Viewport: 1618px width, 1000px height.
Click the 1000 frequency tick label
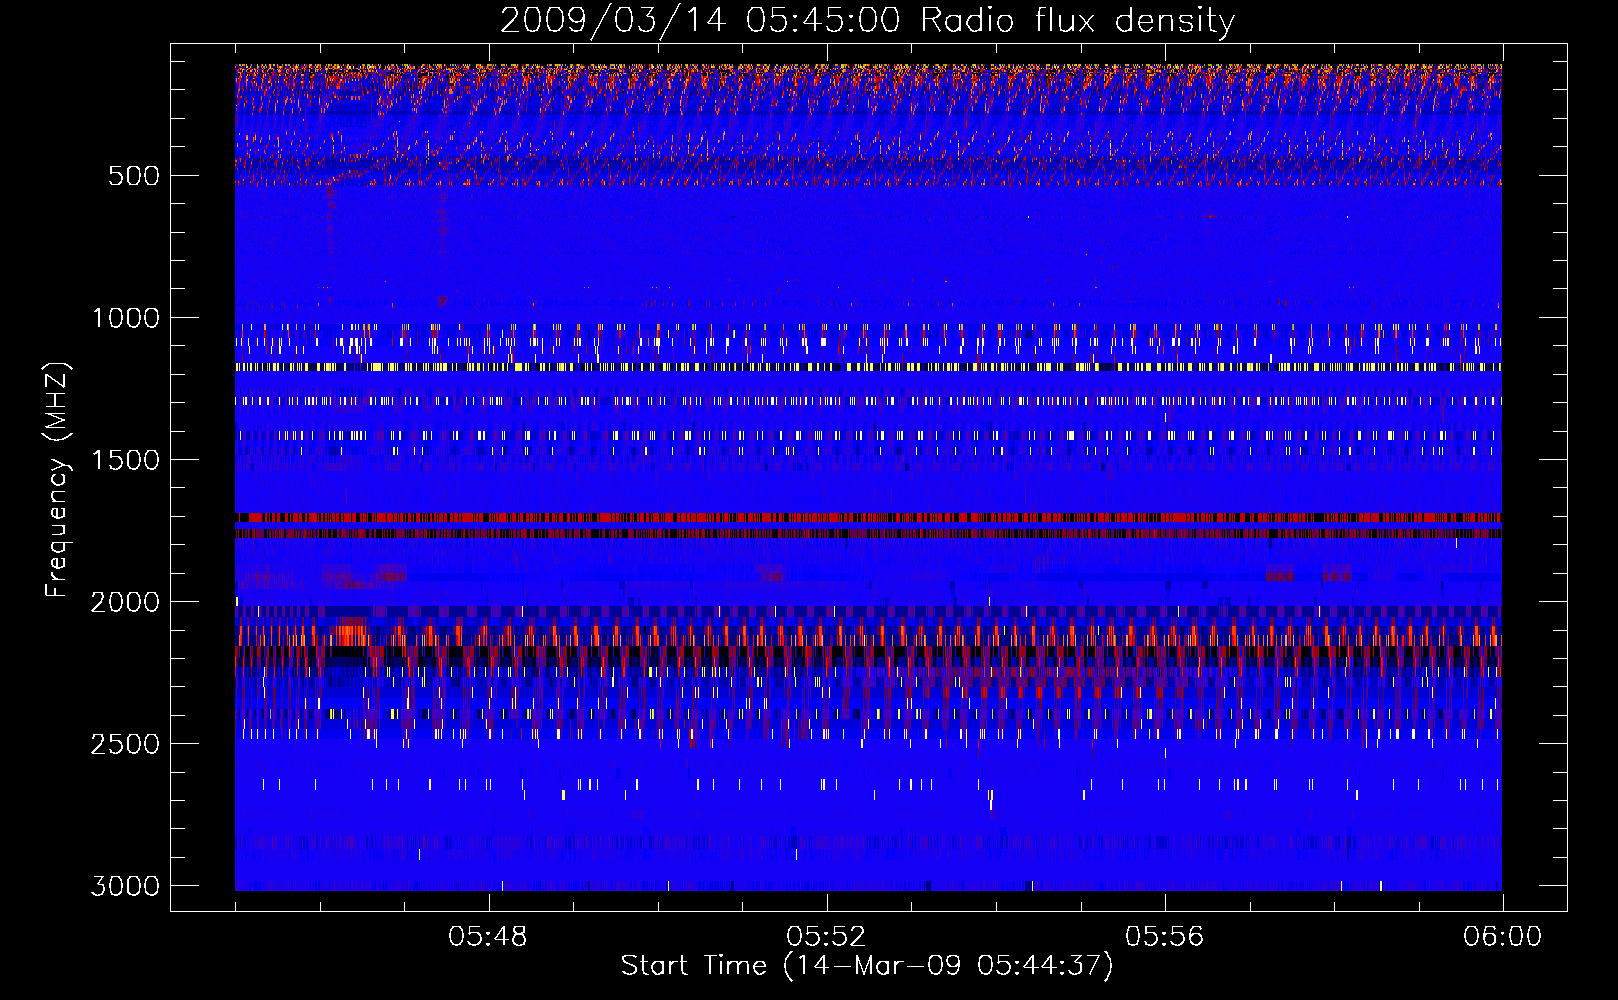click(125, 318)
